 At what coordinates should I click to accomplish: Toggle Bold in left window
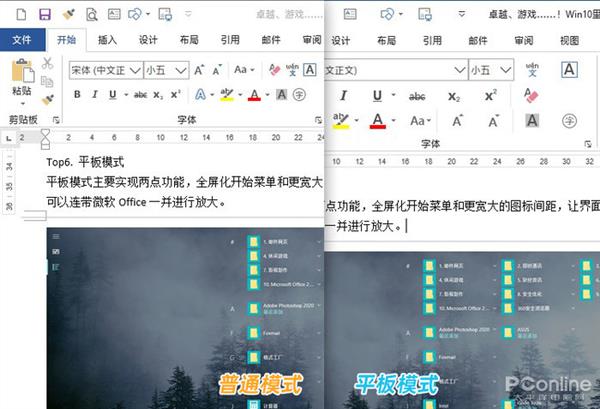(x=77, y=95)
